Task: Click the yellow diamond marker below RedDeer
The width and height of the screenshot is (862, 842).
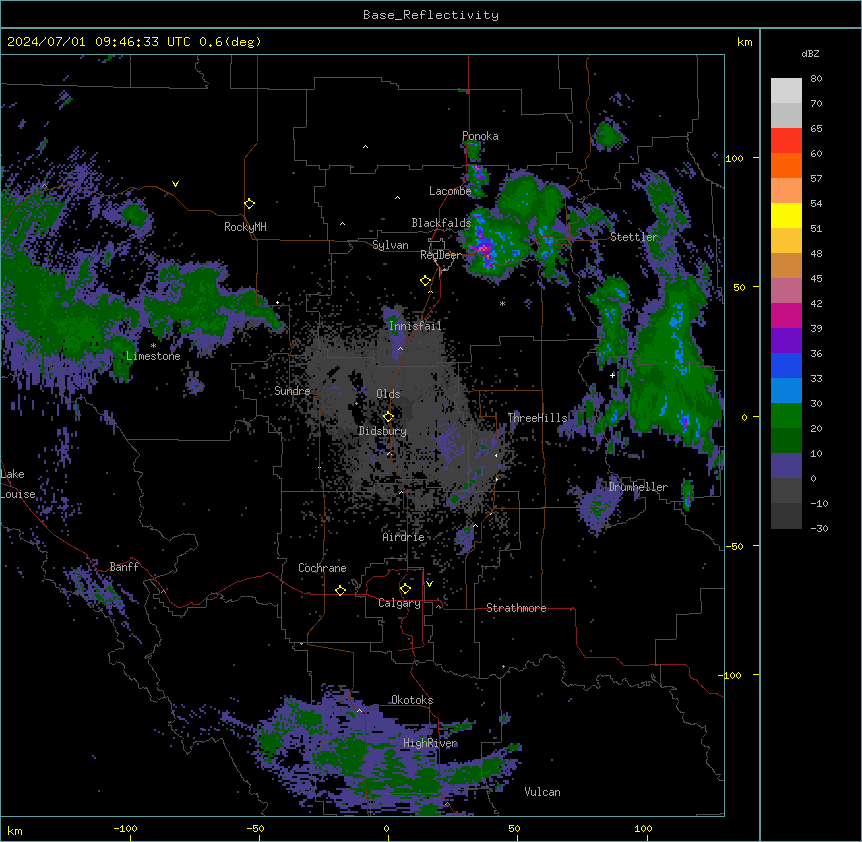Action: tap(425, 281)
